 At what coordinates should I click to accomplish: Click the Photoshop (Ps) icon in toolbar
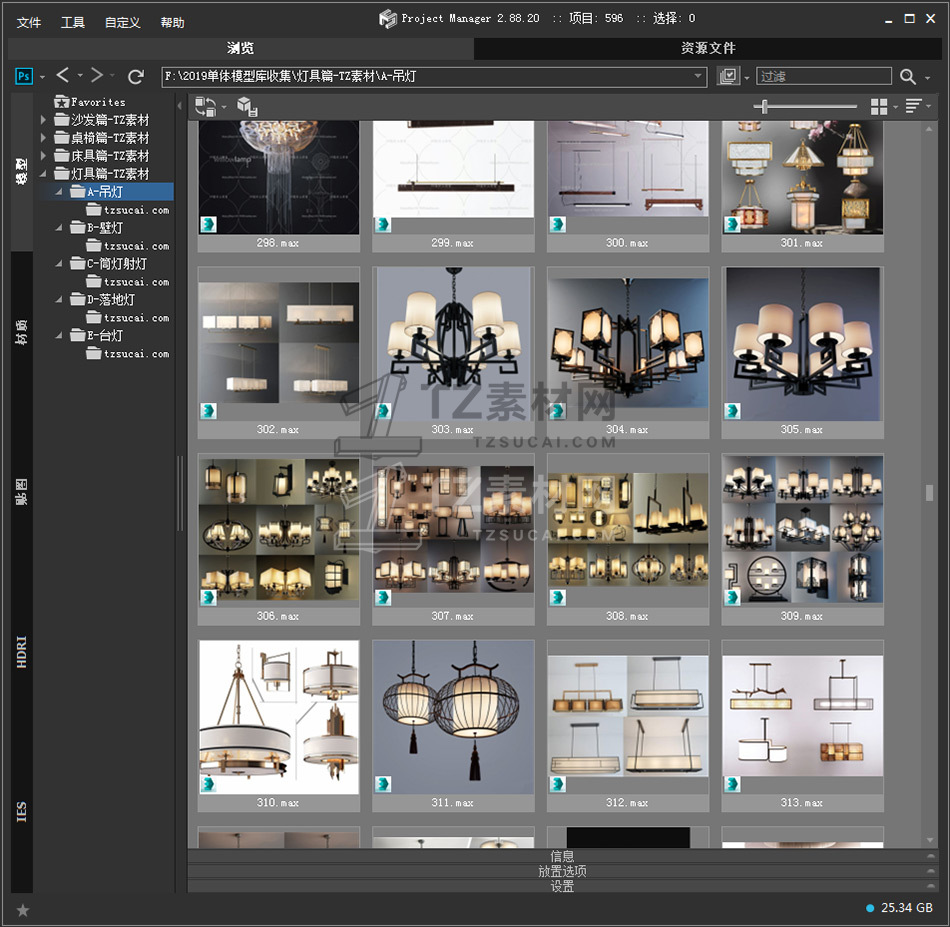click(25, 76)
